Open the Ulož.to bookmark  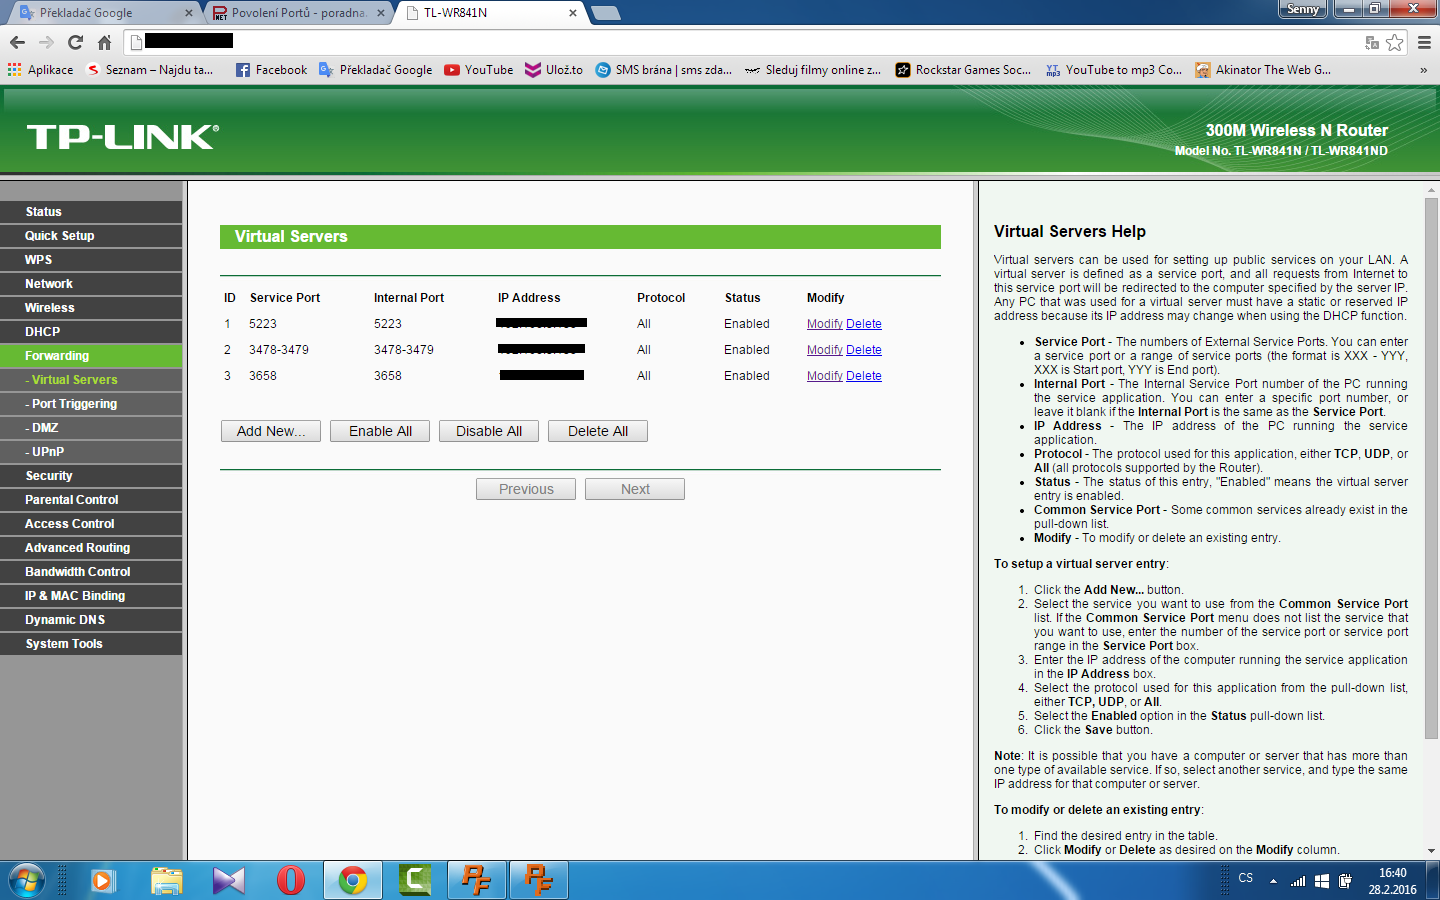coord(554,70)
